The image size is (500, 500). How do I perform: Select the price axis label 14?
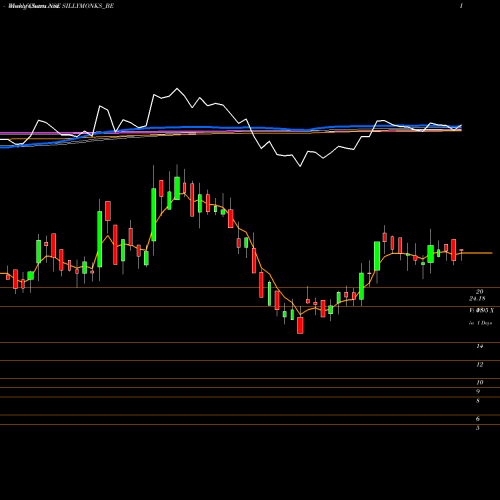[x=479, y=346]
